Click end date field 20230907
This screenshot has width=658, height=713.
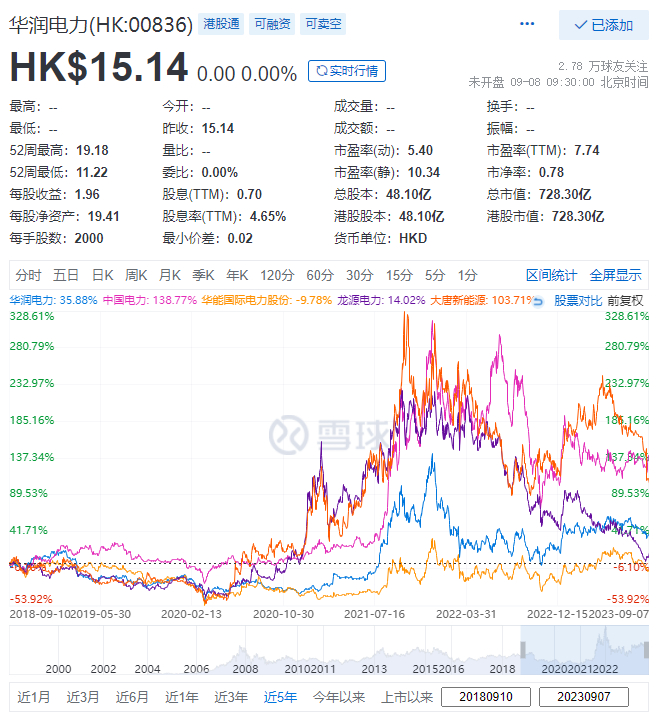point(584,697)
